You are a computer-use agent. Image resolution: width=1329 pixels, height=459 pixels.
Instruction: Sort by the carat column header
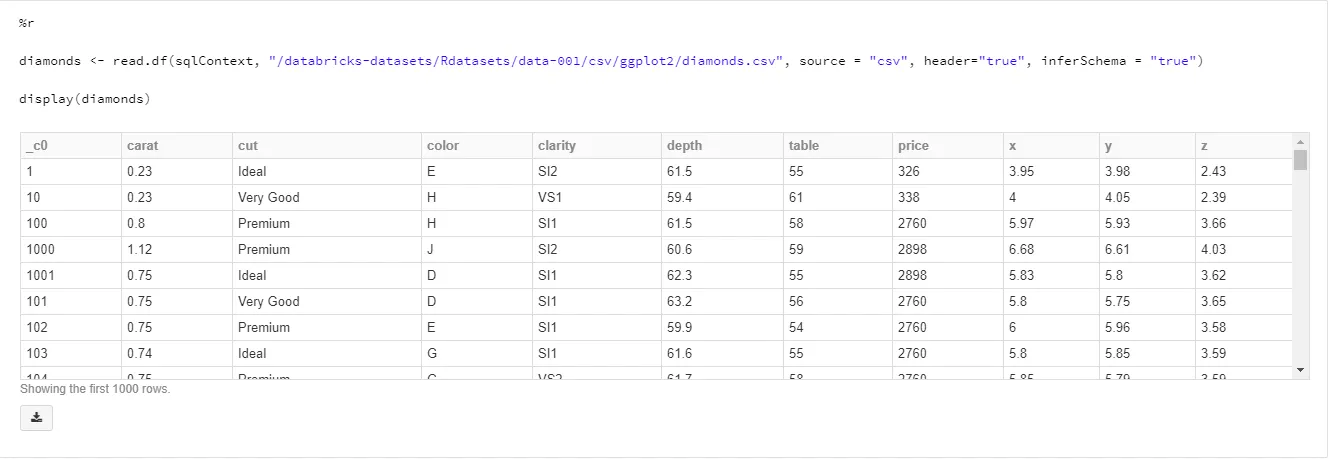(143, 146)
